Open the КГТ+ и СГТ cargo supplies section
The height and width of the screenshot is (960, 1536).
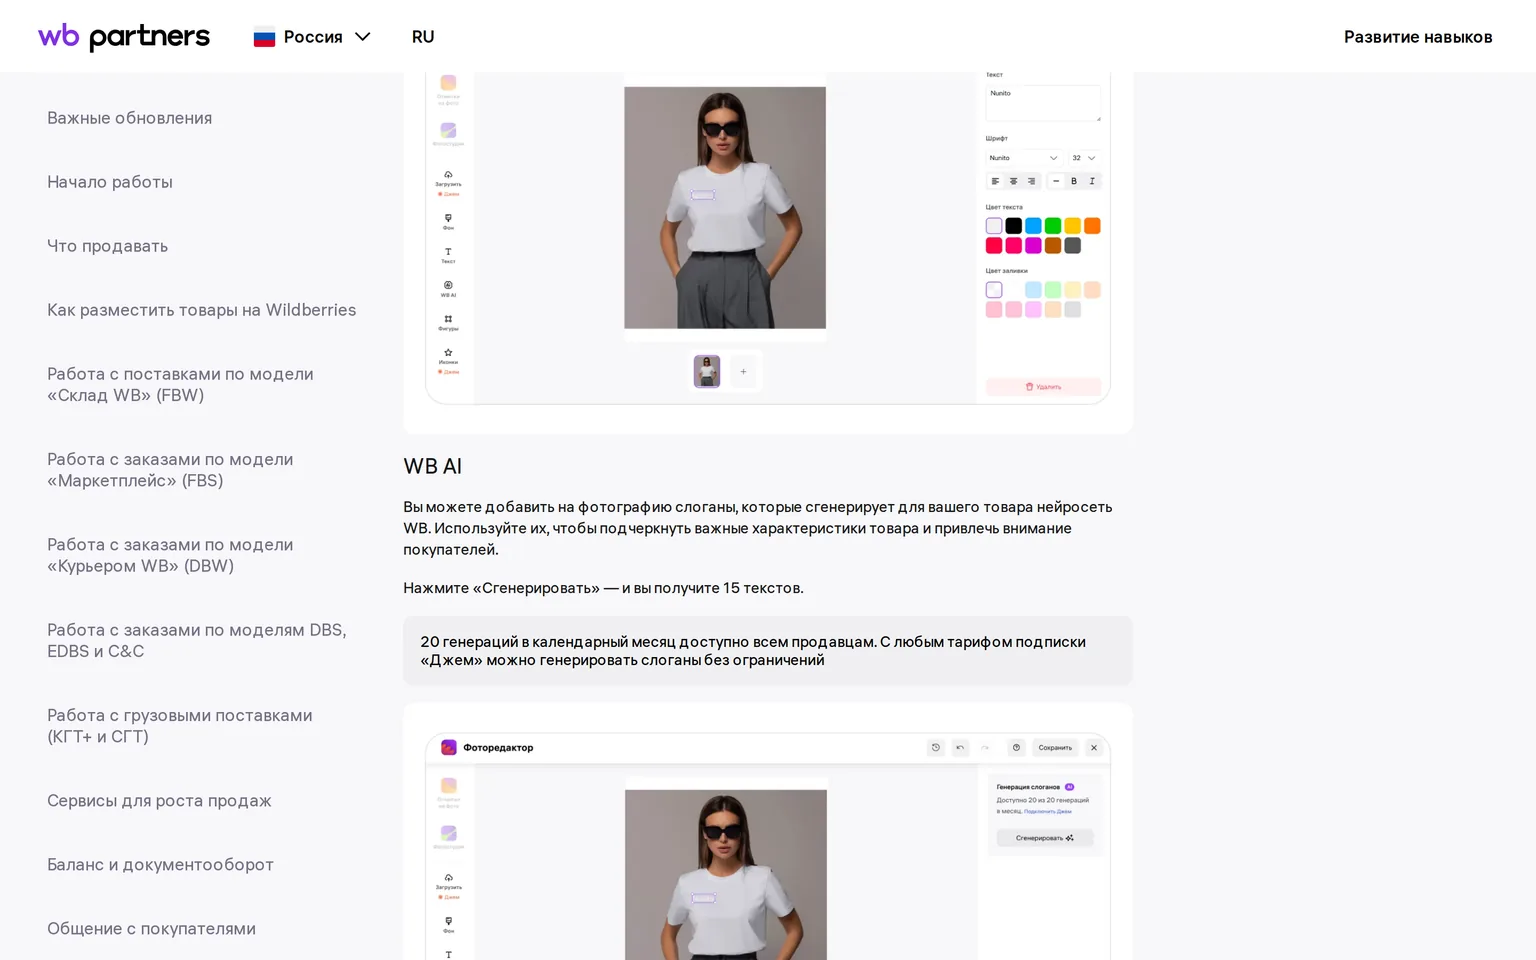coord(179,726)
